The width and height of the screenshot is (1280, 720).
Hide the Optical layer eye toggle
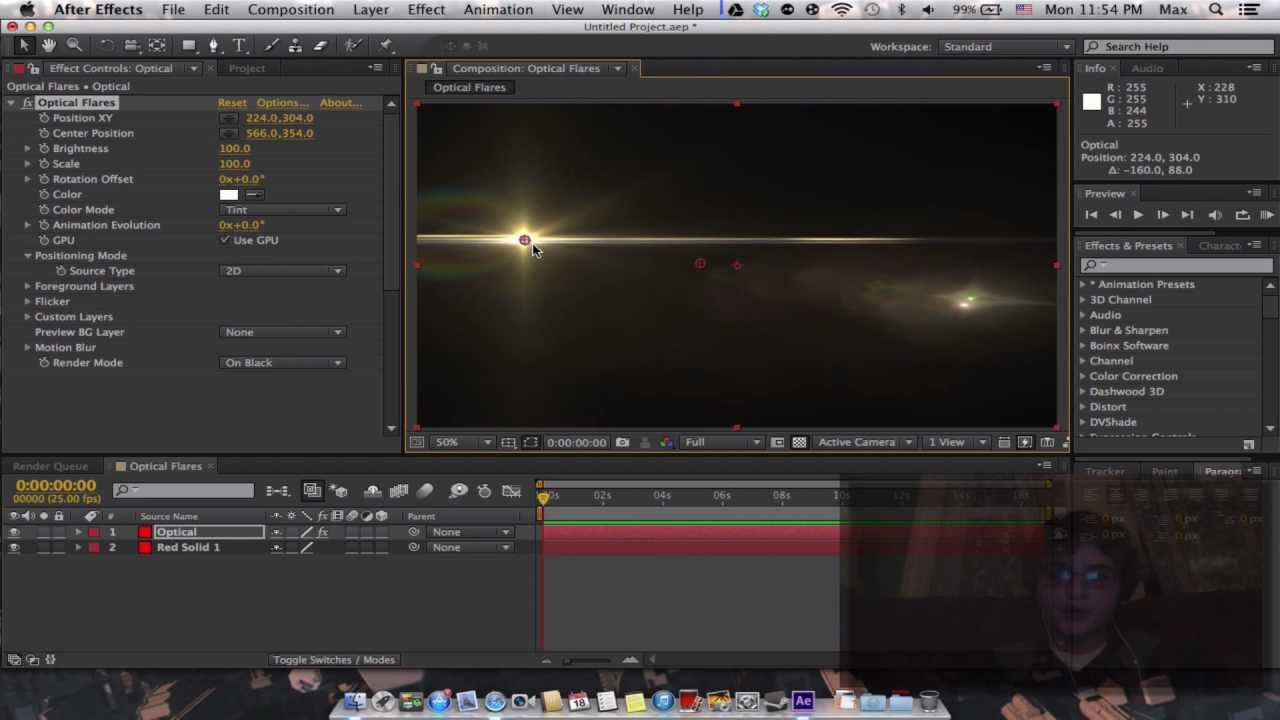(x=14, y=532)
